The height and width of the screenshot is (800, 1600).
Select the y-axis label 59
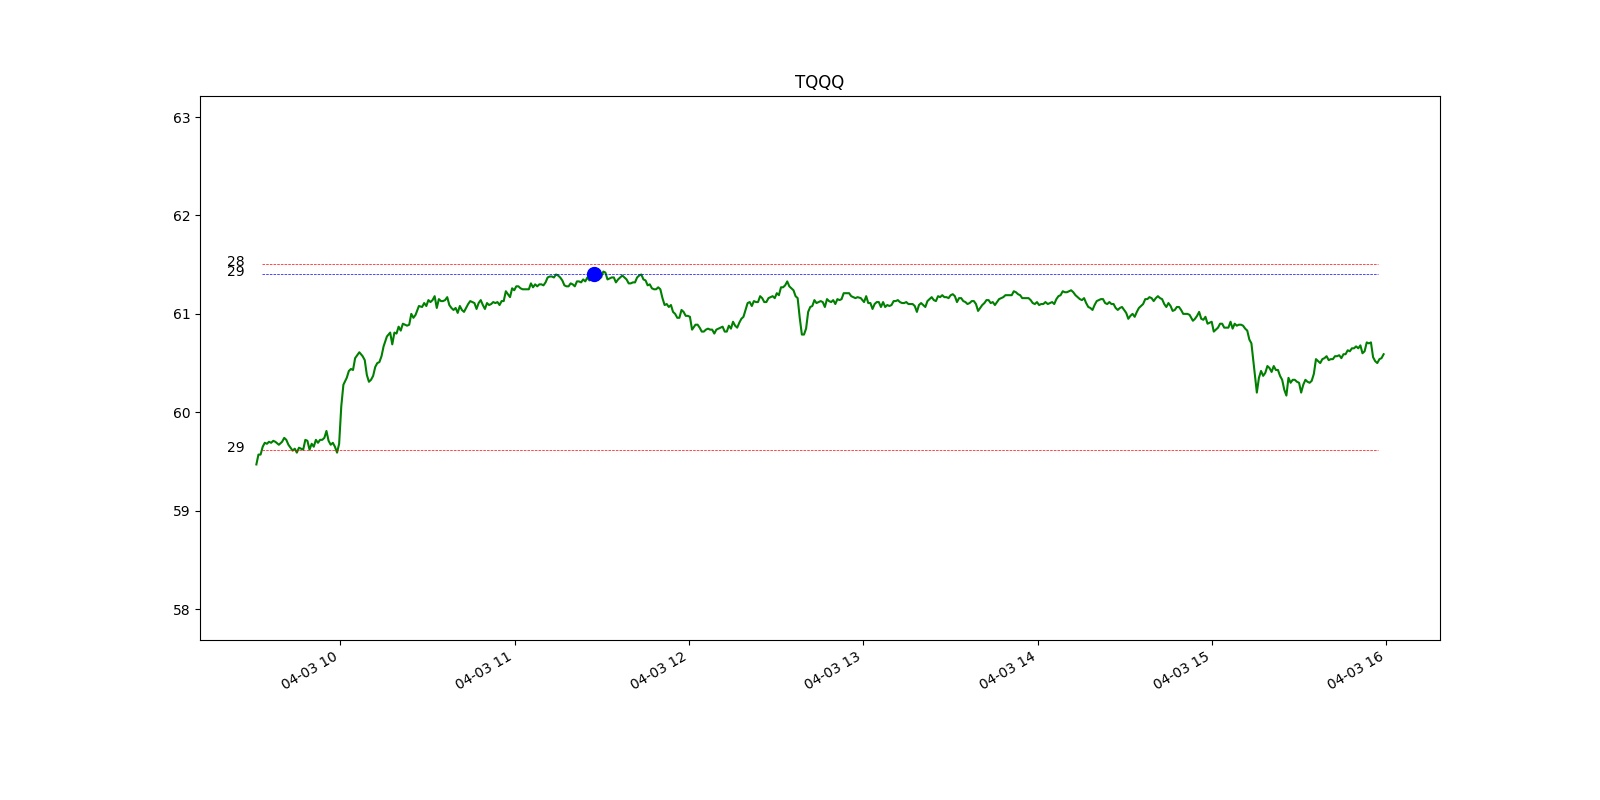[181, 511]
